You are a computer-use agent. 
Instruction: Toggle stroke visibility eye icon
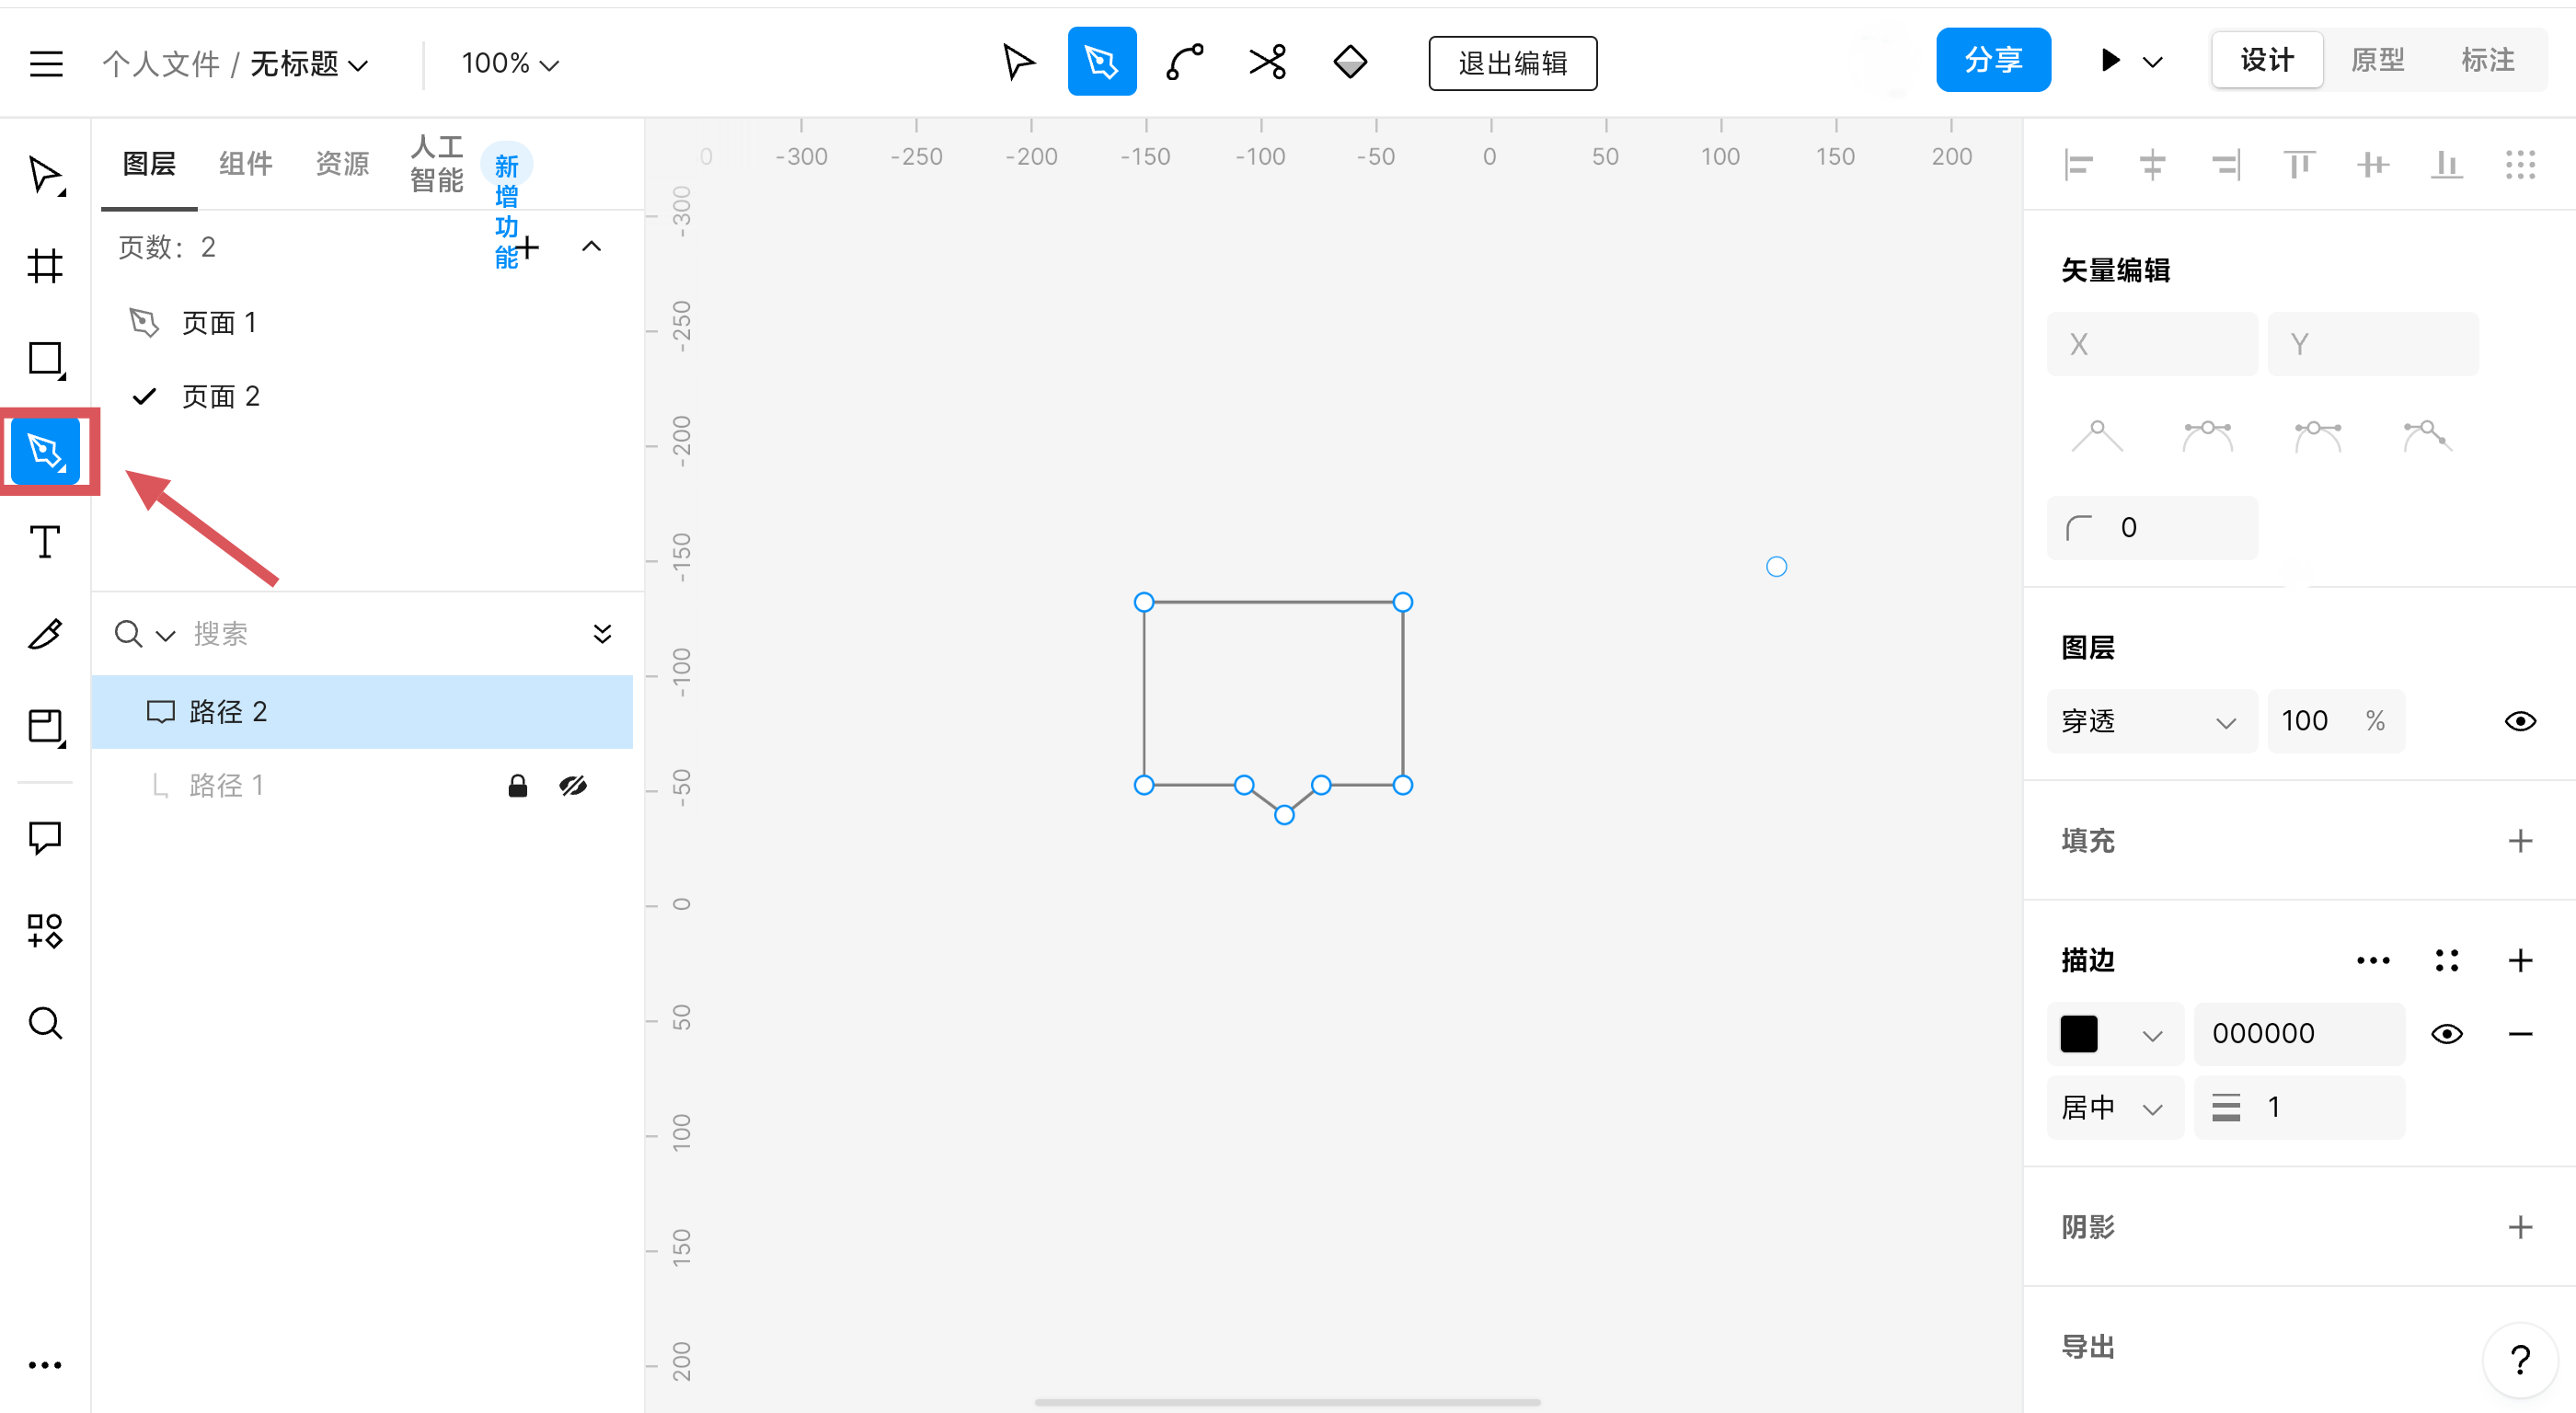[2446, 1033]
